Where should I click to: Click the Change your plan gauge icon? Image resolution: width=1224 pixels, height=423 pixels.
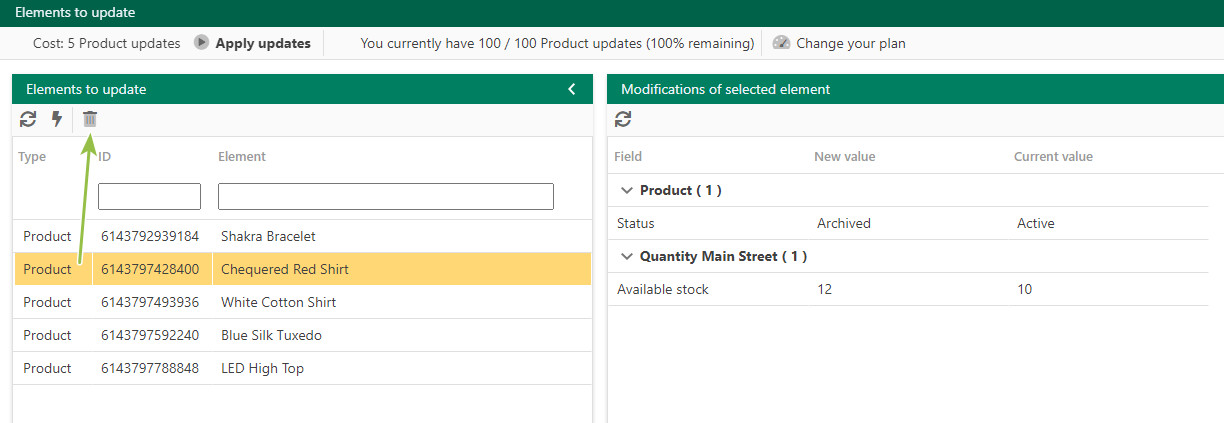[x=781, y=43]
